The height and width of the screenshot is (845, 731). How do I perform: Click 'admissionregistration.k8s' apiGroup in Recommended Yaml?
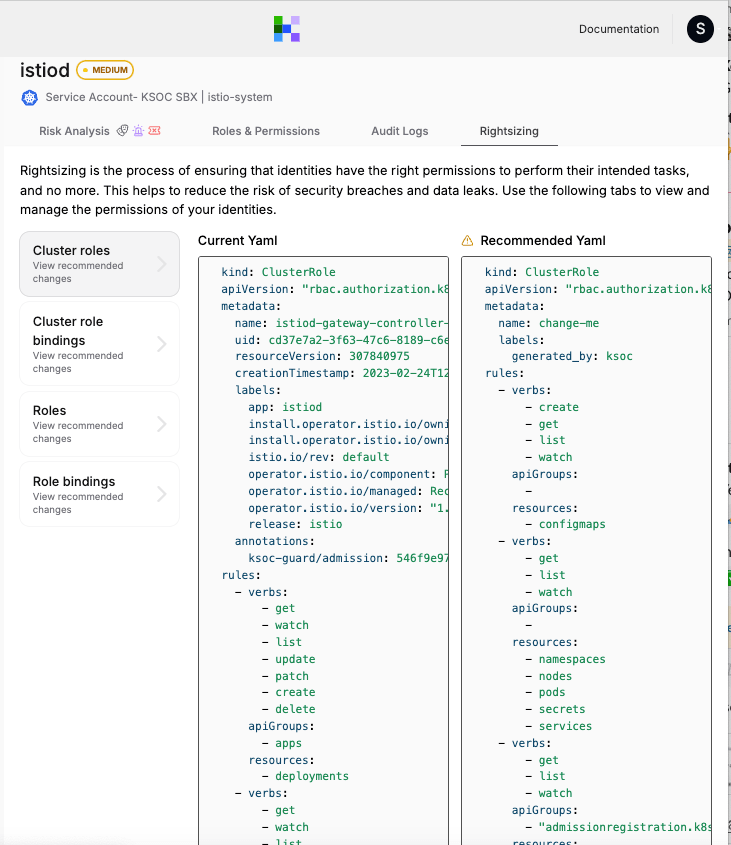(x=625, y=827)
